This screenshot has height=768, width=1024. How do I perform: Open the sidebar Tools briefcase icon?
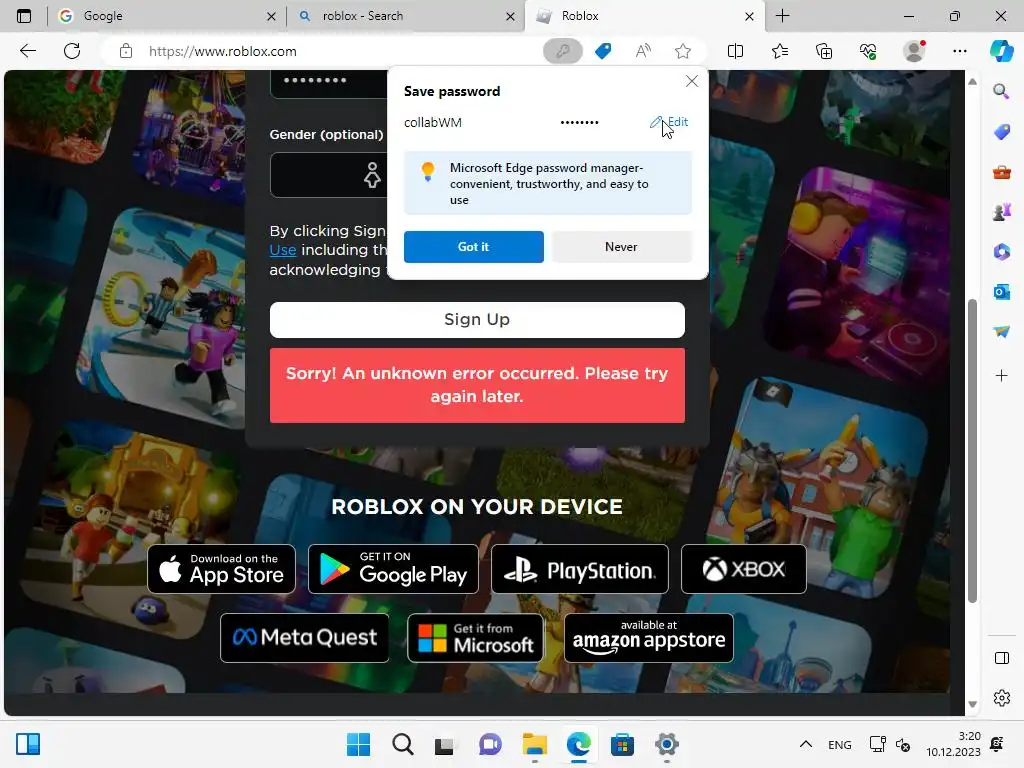pyautogui.click(x=1001, y=172)
